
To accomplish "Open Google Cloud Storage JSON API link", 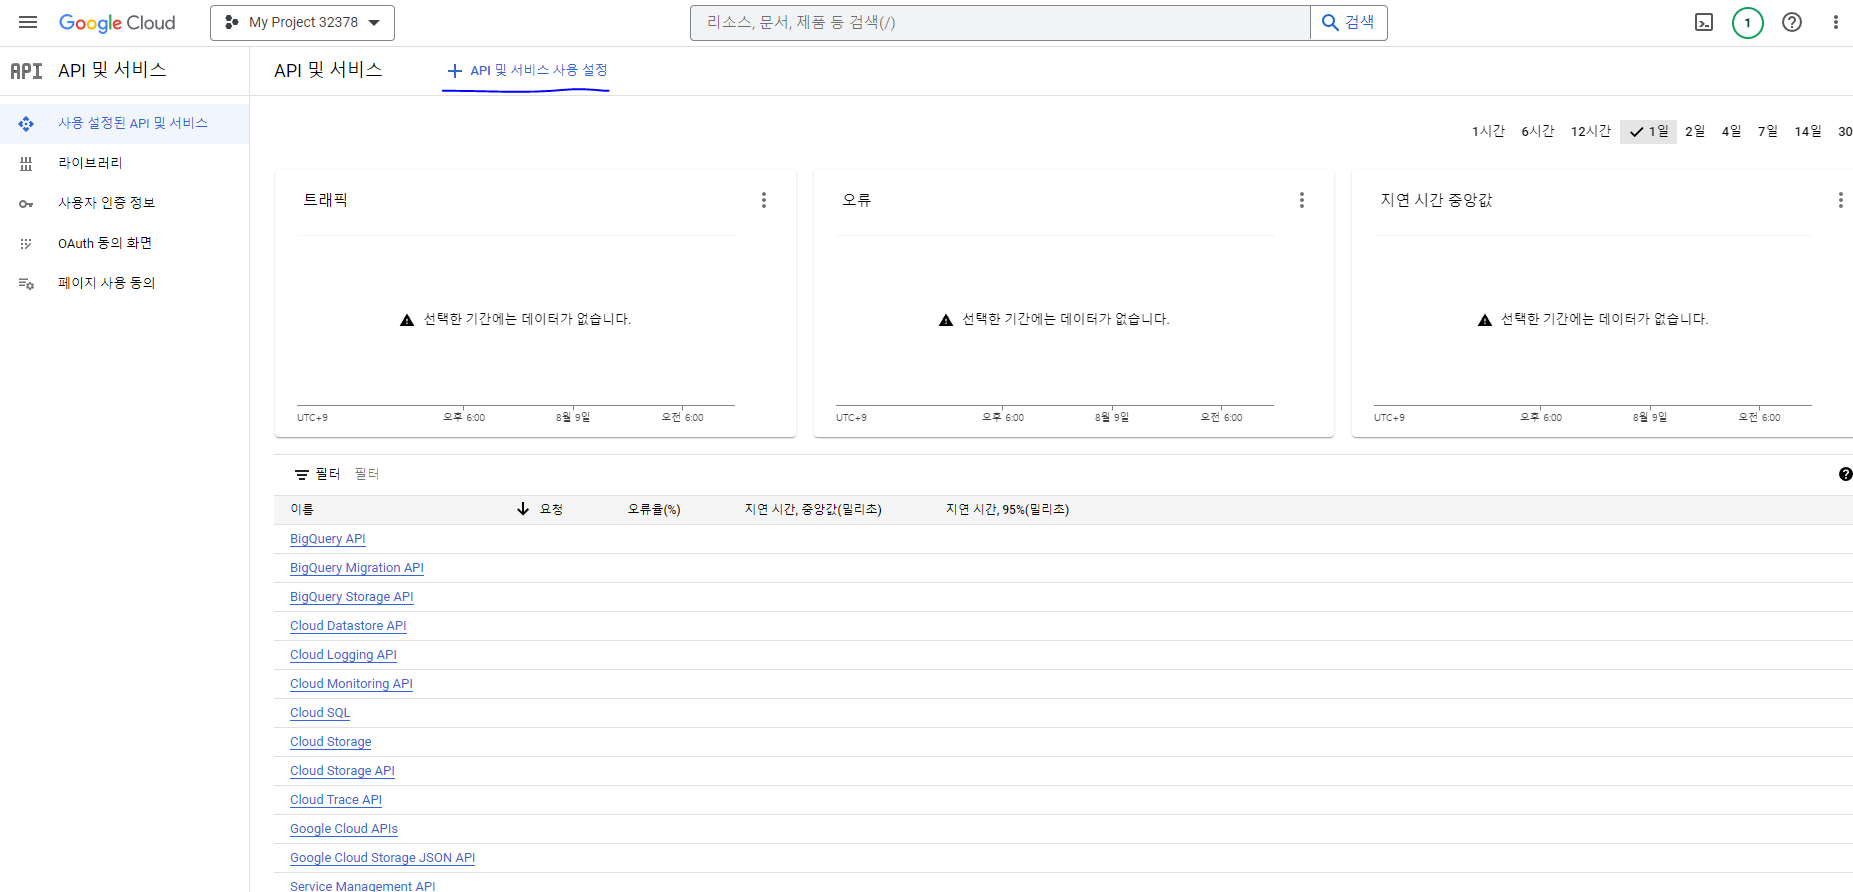I will pyautogui.click(x=382, y=858).
